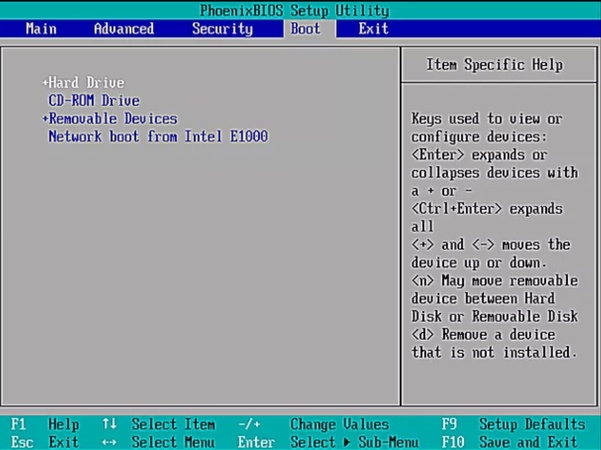Click the Esc Exit hint

point(45,442)
